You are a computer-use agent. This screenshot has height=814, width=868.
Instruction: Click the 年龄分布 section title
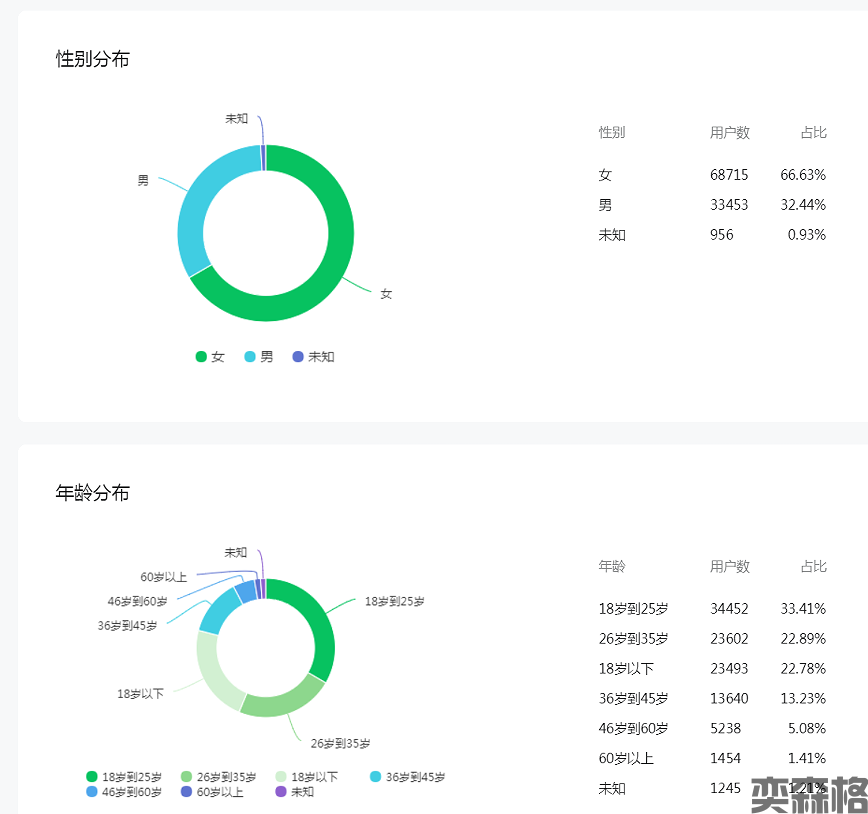pos(93,493)
